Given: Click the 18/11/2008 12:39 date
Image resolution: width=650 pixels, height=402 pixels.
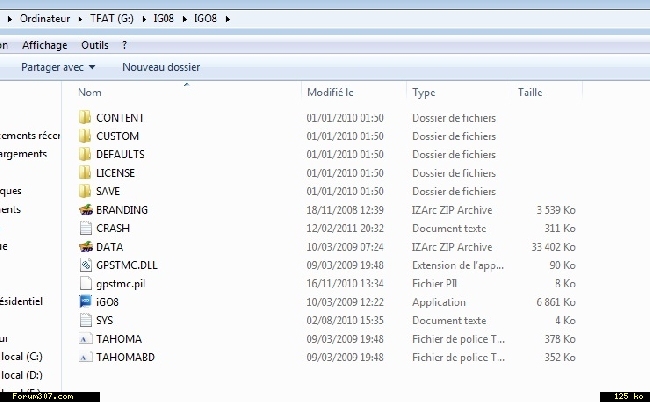Looking at the screenshot, I should point(345,210).
